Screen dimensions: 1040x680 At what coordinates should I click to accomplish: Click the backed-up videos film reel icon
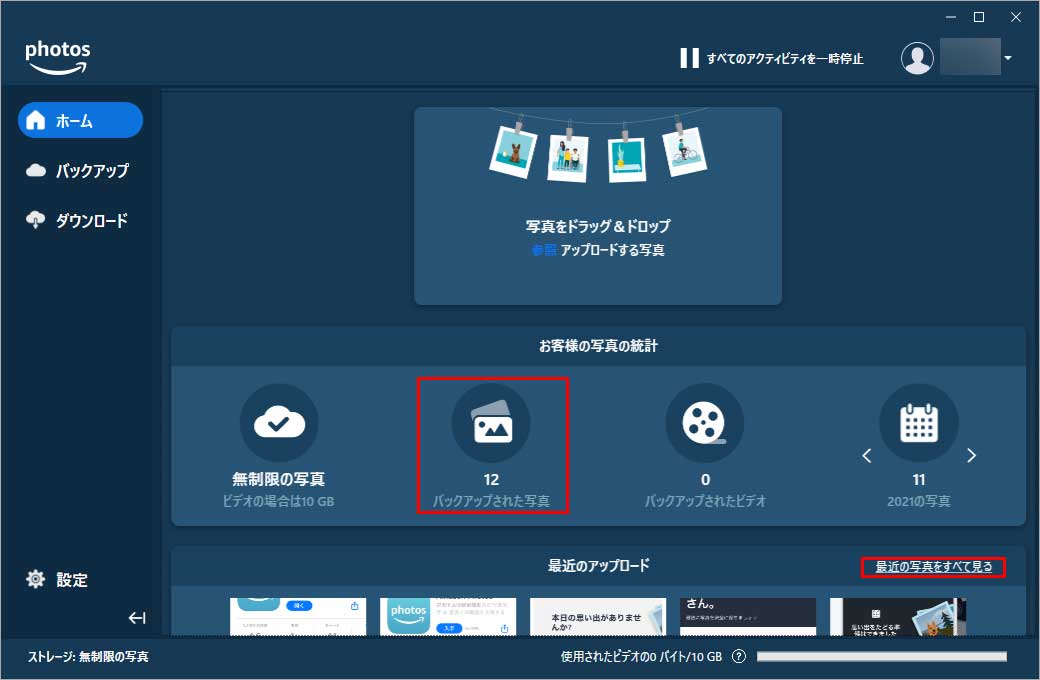coord(704,423)
